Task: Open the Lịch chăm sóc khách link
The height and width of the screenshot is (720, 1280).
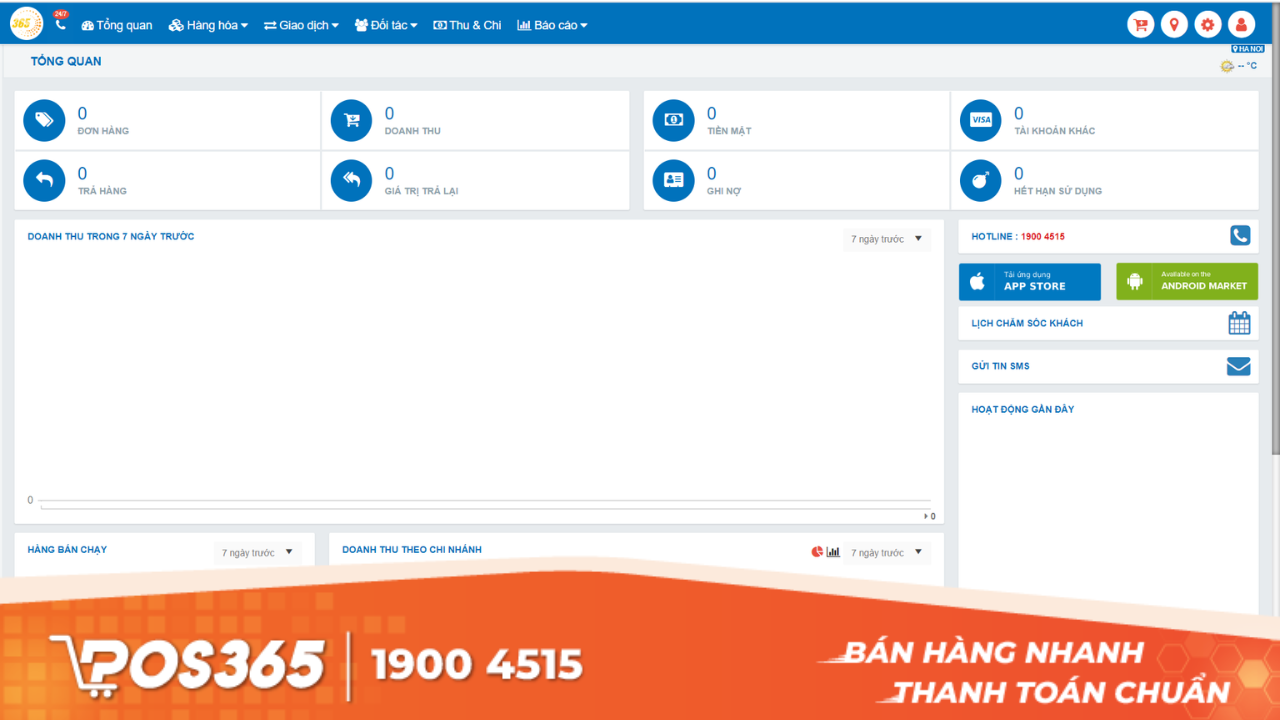Action: pyautogui.click(x=1027, y=323)
